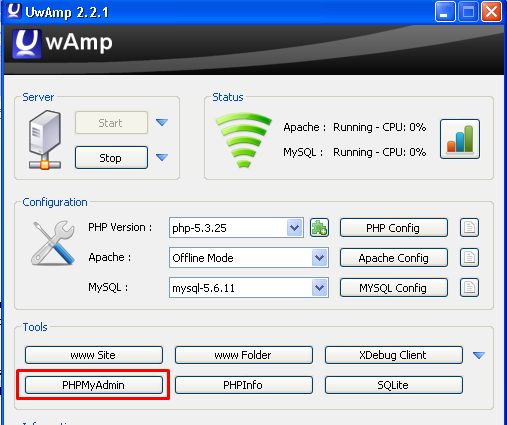The image size is (507, 425).
Task: Open the CPU statistics chart icon
Action: [x=460, y=139]
